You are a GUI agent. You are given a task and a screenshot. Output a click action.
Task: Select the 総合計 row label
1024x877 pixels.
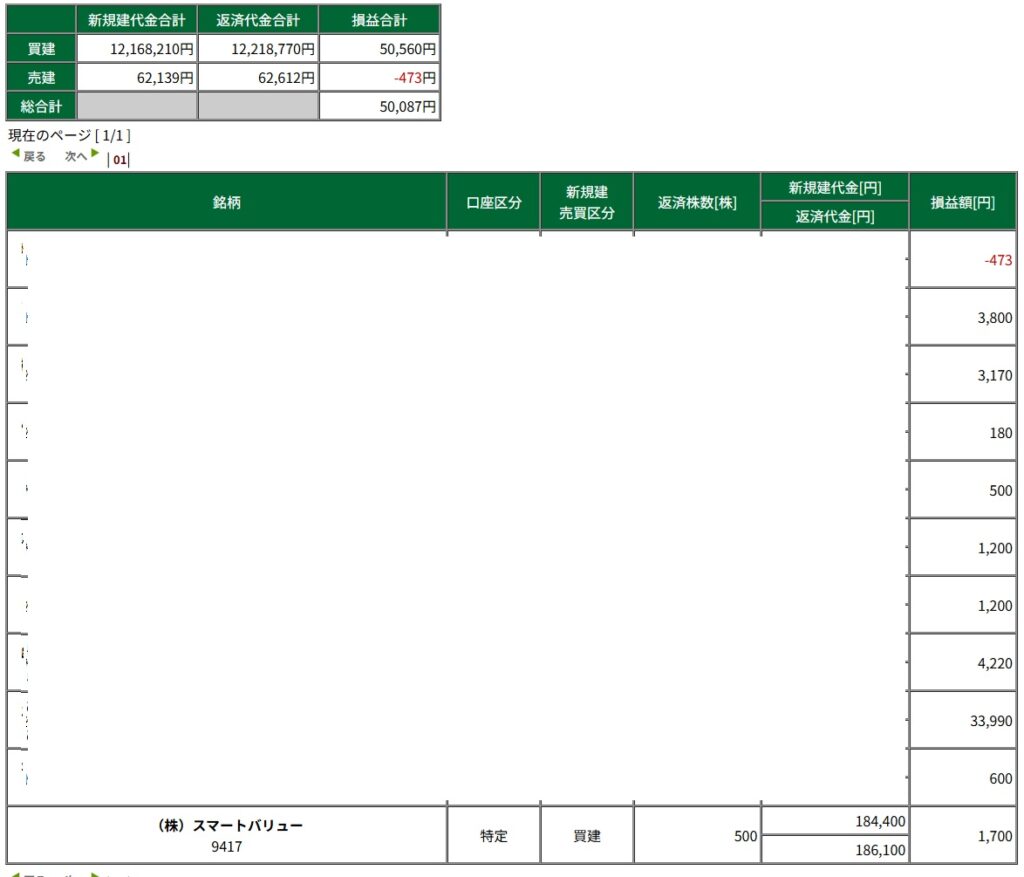(41, 106)
